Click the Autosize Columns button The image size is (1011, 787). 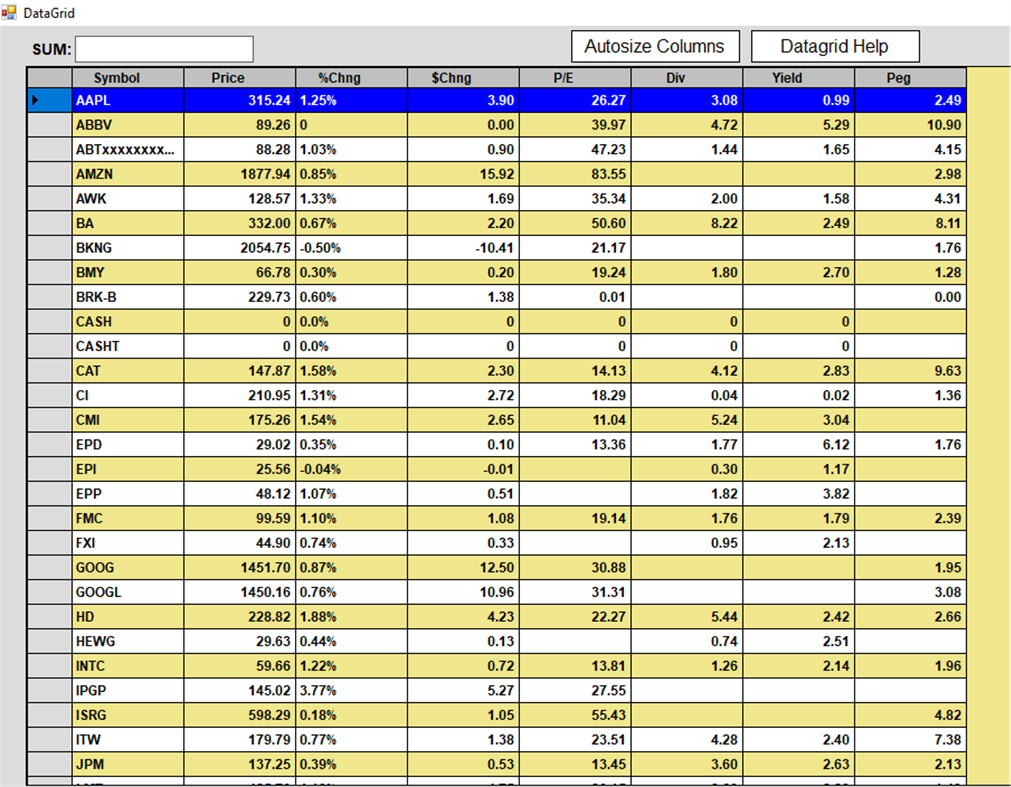click(x=655, y=46)
